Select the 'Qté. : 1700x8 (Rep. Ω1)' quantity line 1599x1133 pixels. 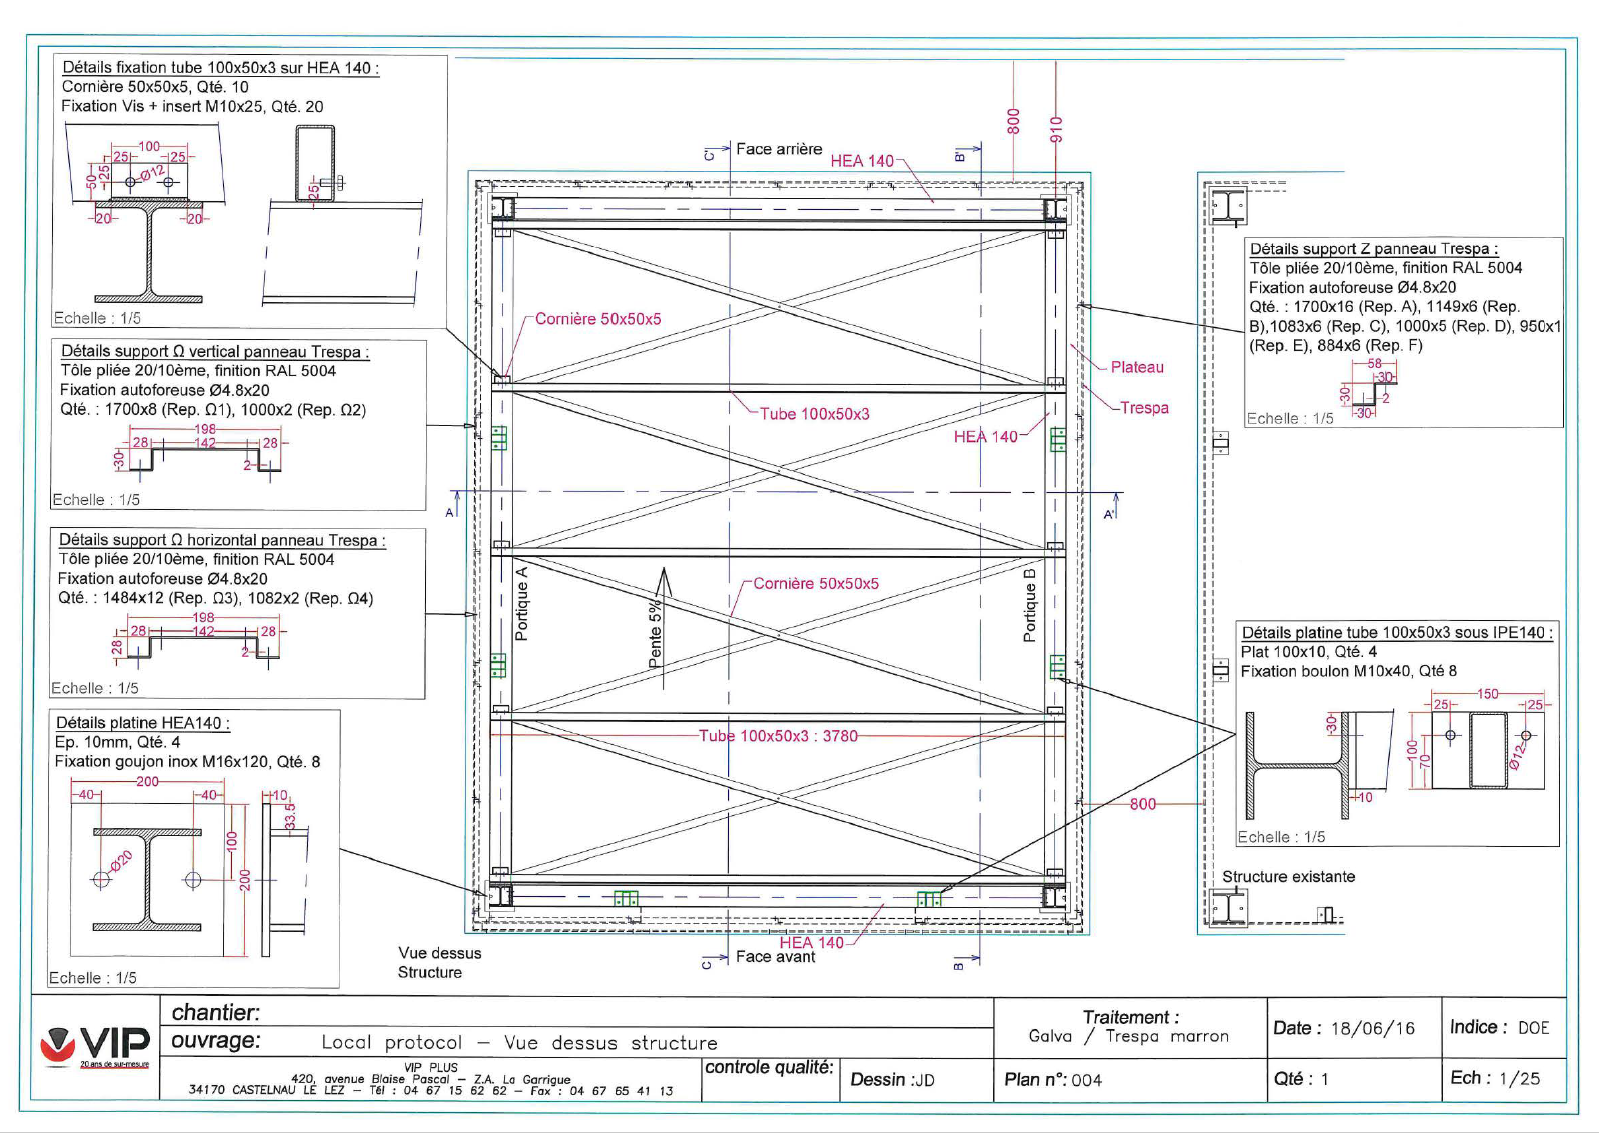(x=213, y=409)
